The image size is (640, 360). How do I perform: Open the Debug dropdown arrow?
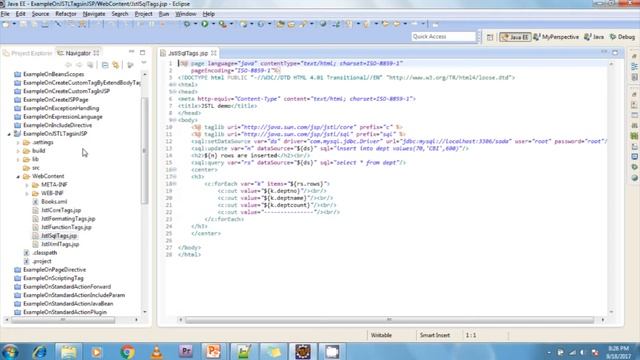coord(195,24)
